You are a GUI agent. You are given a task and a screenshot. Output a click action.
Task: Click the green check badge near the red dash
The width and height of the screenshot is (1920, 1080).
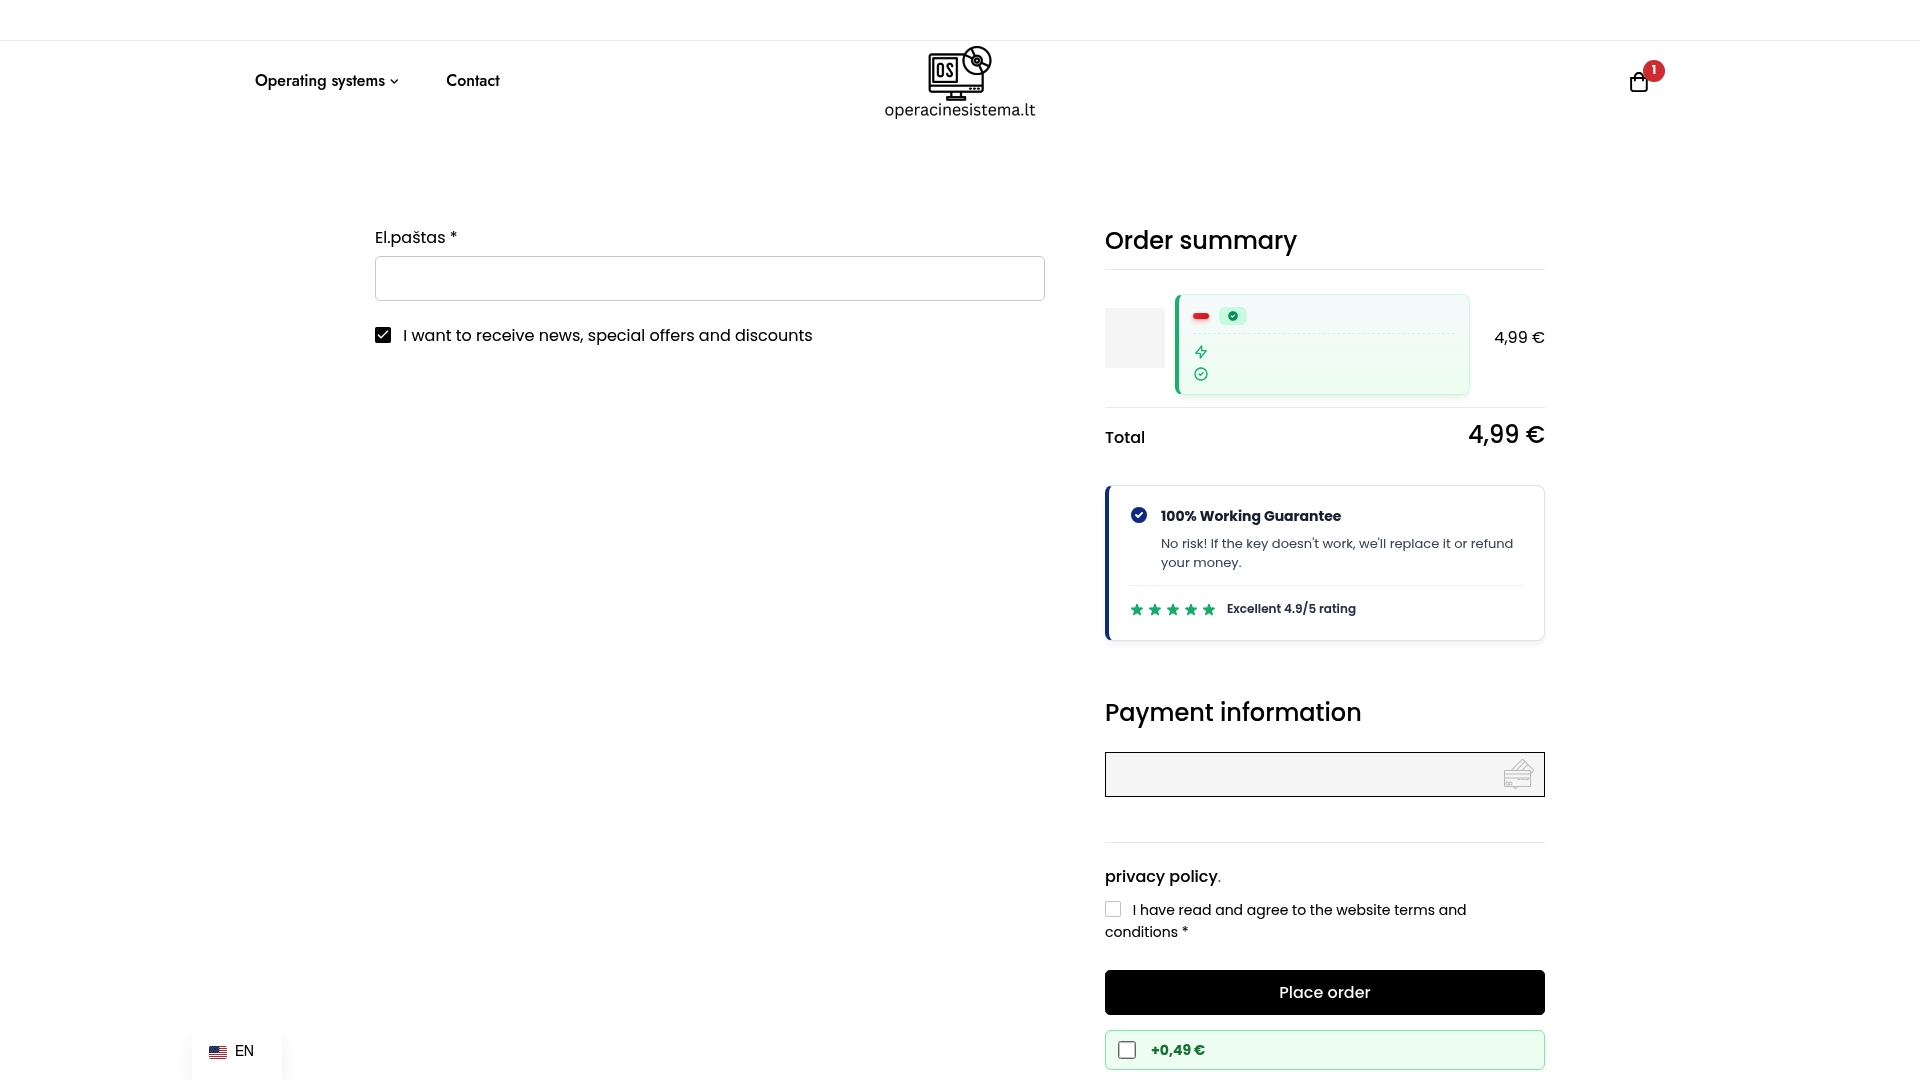pos(1234,315)
